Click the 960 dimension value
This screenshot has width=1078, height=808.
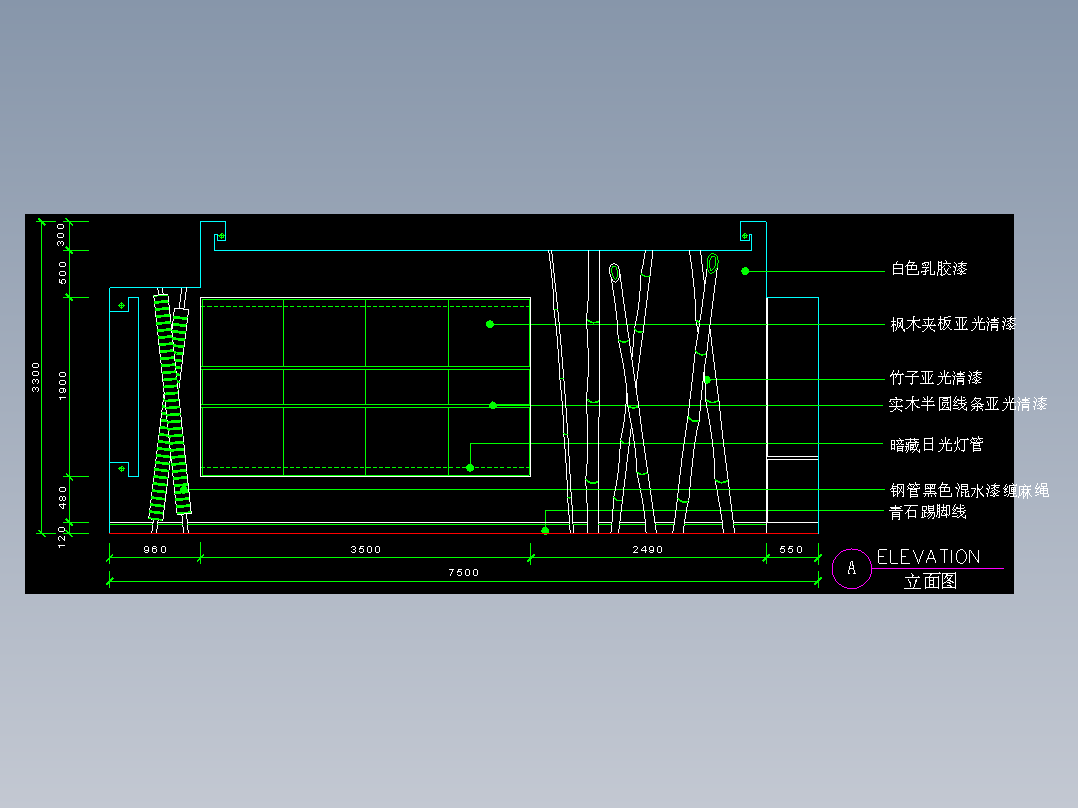tap(155, 549)
